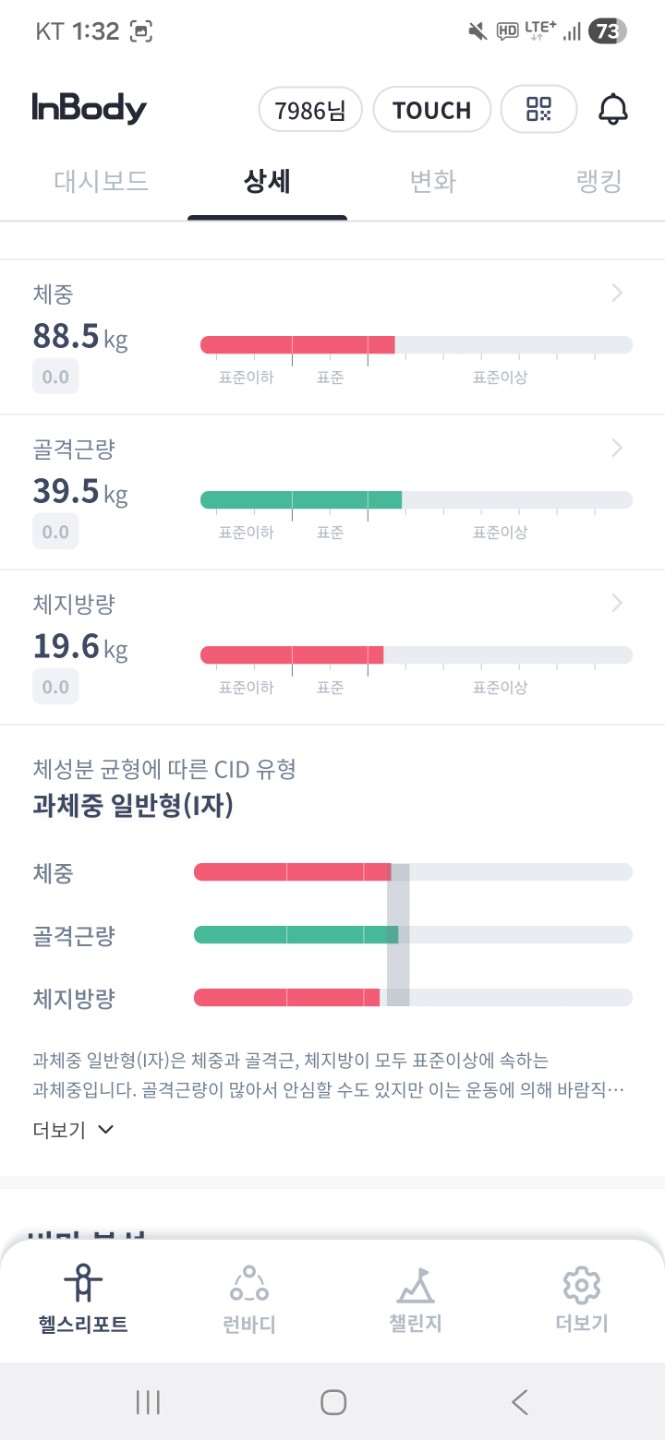Tap the InBody logo
Viewport: 665px width, 1440px height.
[x=89, y=108]
